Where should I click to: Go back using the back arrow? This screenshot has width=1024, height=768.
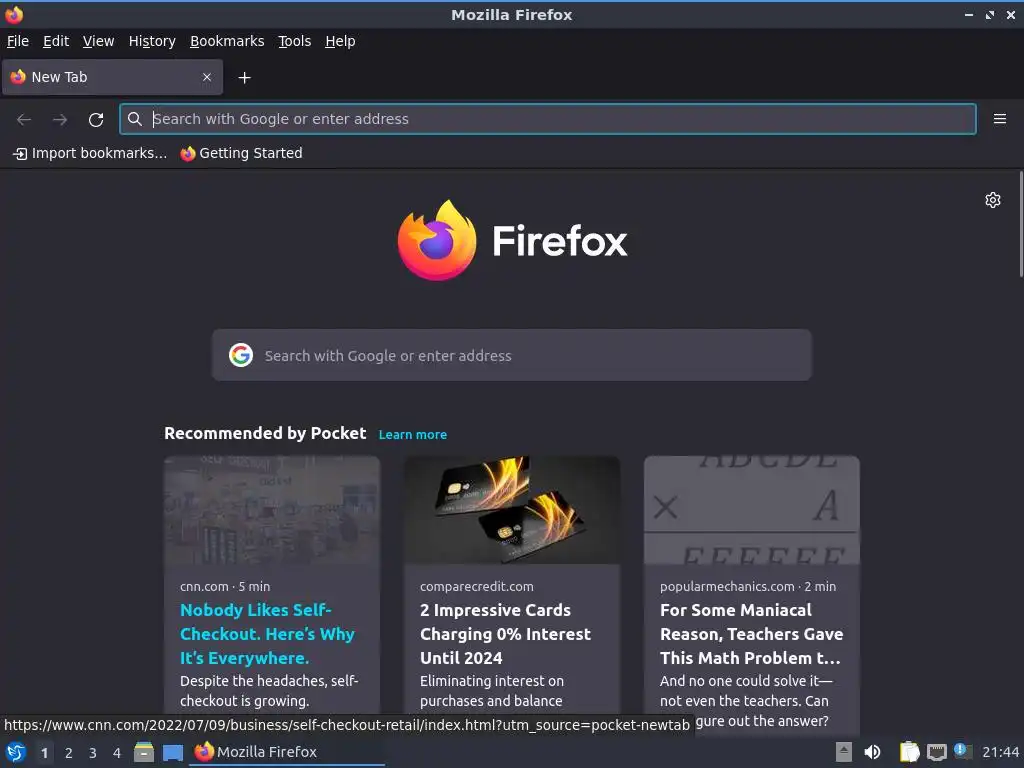point(24,120)
